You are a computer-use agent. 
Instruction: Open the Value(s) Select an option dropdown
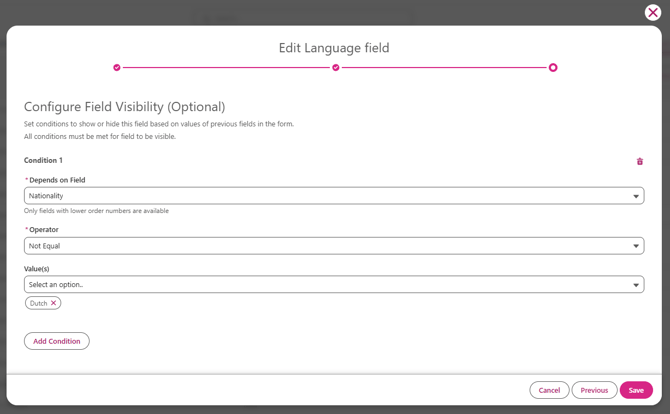334,285
